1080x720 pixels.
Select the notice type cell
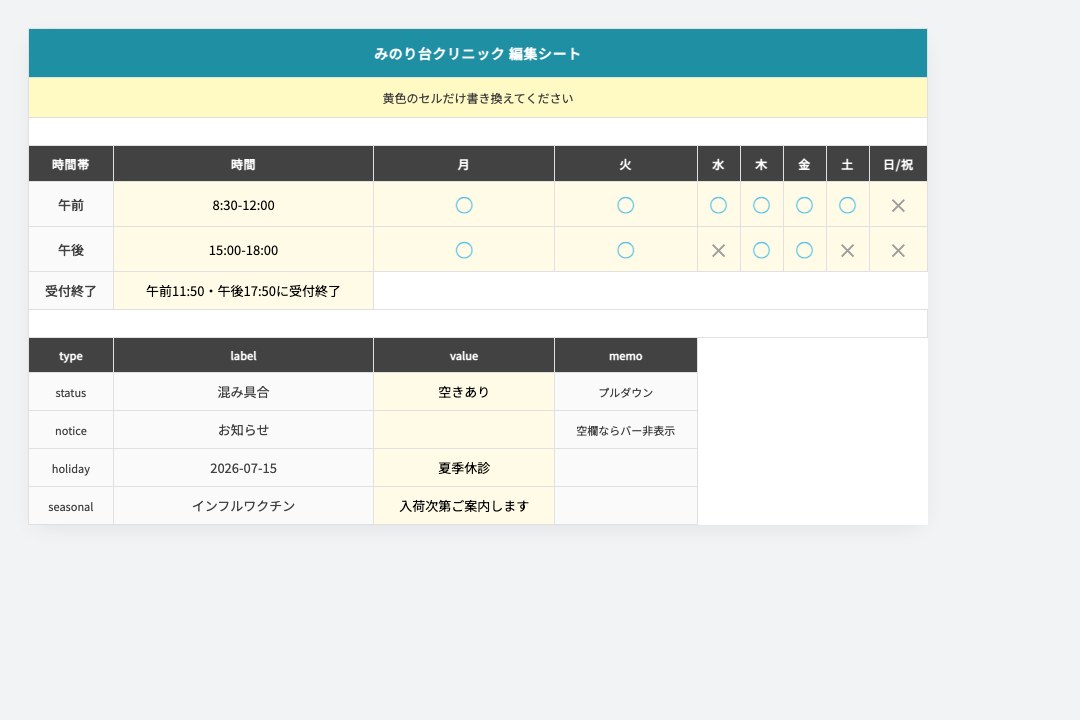71,430
